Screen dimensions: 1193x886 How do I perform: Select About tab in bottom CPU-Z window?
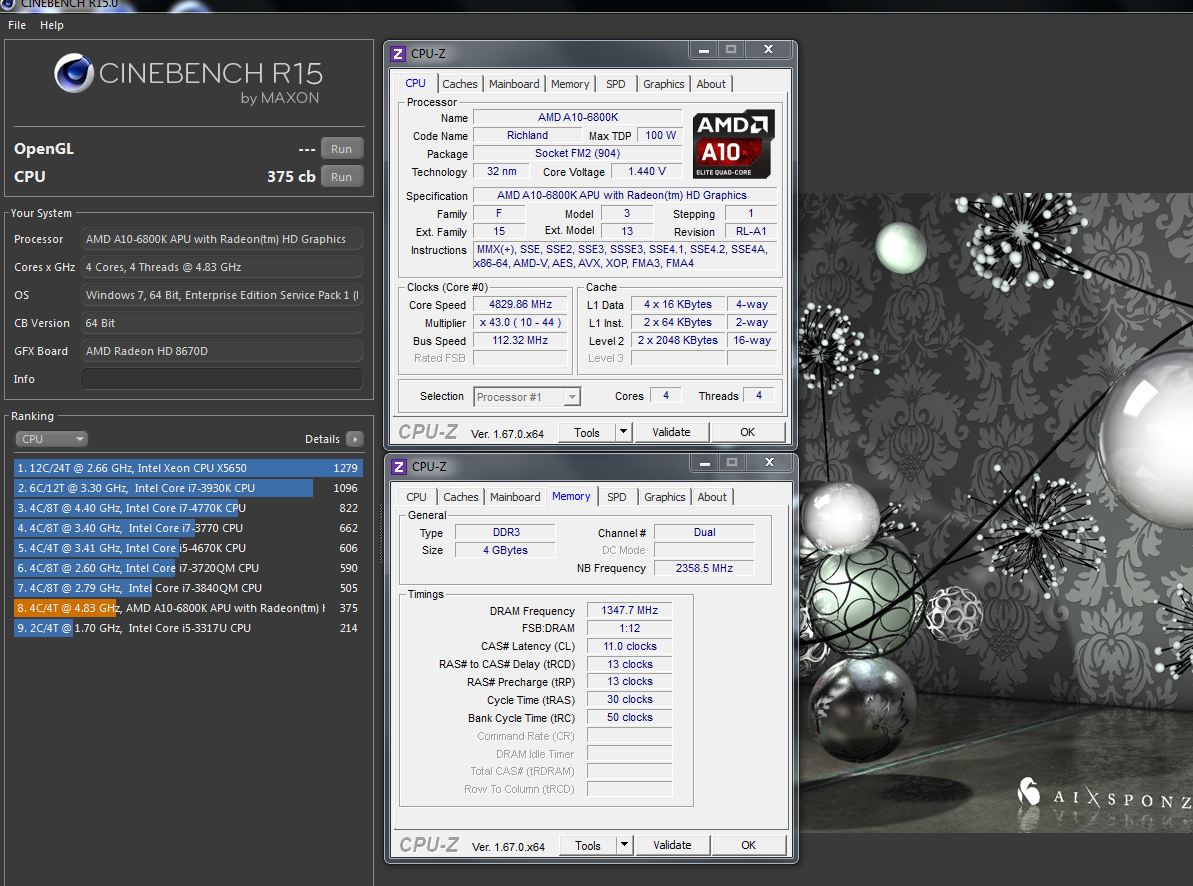tap(712, 497)
